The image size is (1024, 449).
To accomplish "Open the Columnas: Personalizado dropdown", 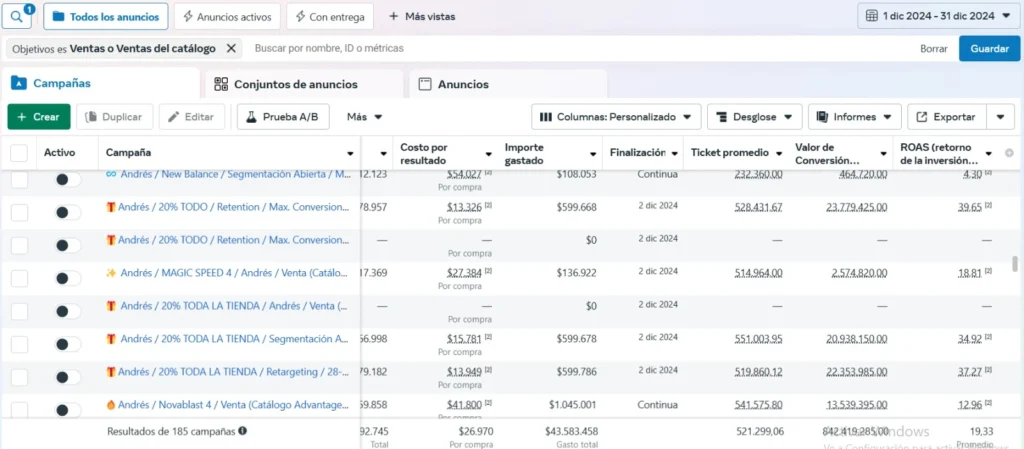I will 615,117.
